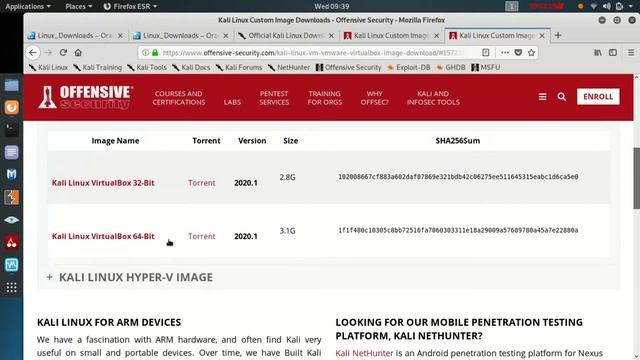Download Kali Linux VirtualBox 32-Bit image
Image resolution: width=640 pixels, height=360 pixels.
[x=103, y=183]
